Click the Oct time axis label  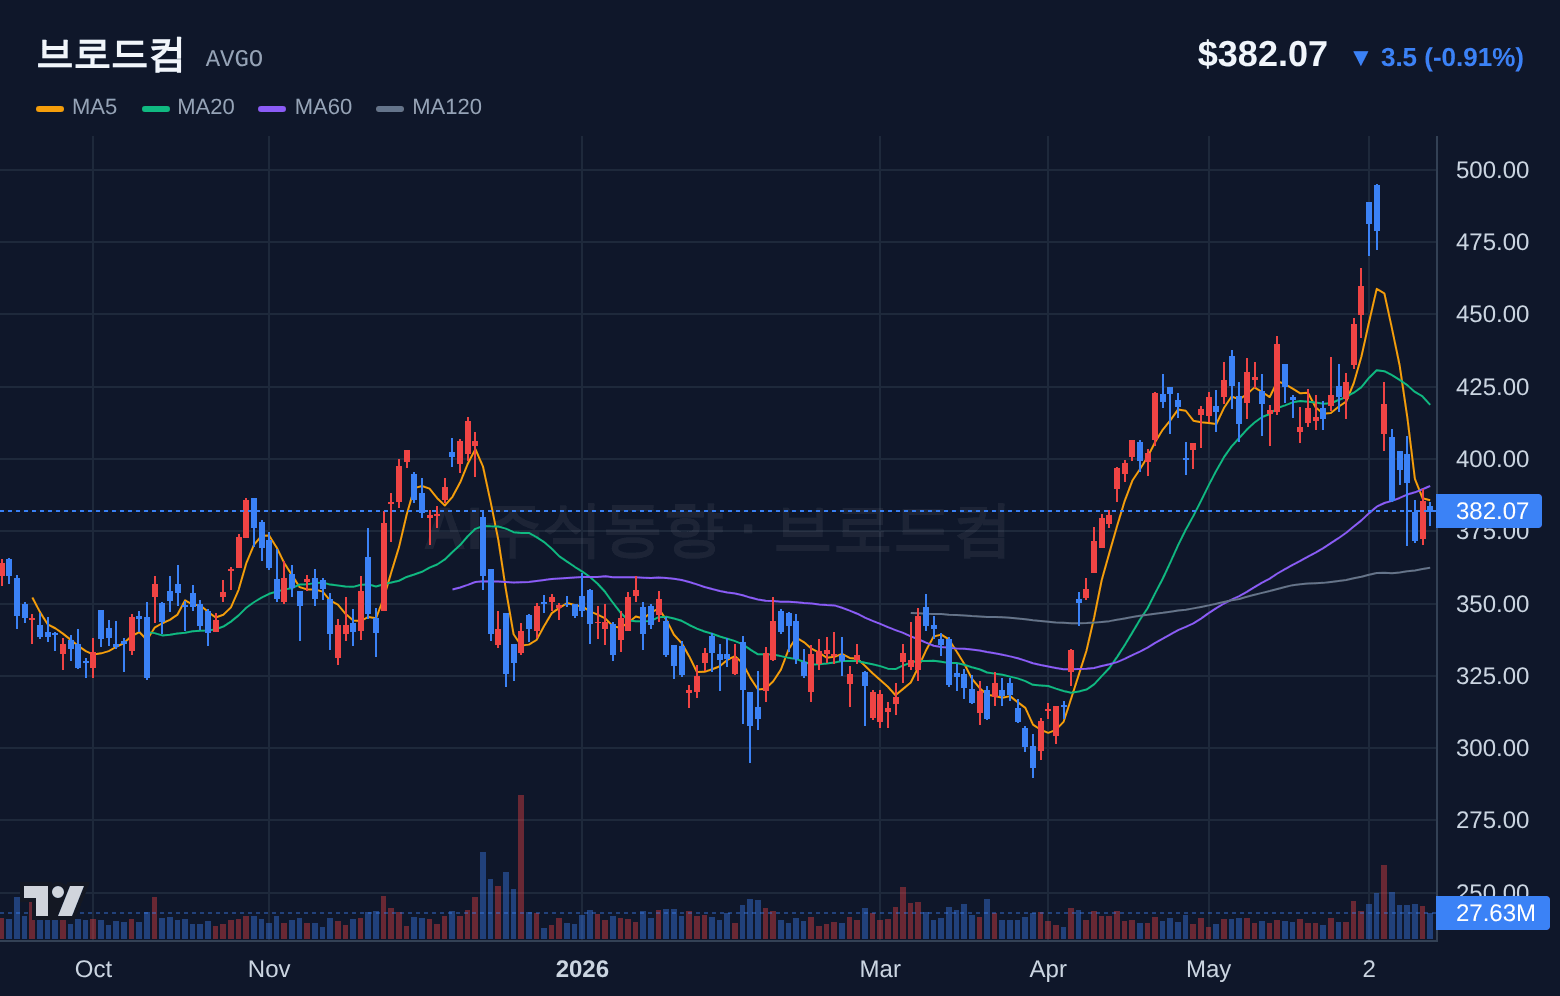pyautogui.click(x=93, y=969)
